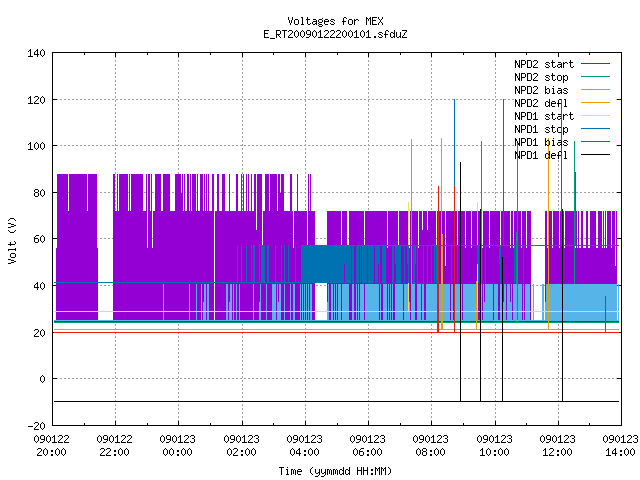Click the '090123 02:00' time tick label

point(241,446)
